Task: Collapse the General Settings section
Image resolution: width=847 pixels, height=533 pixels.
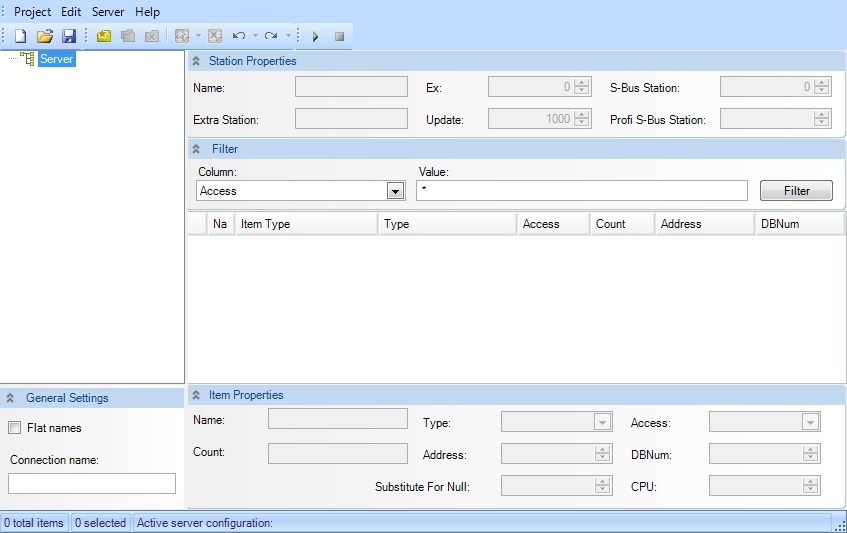Action: (10, 398)
